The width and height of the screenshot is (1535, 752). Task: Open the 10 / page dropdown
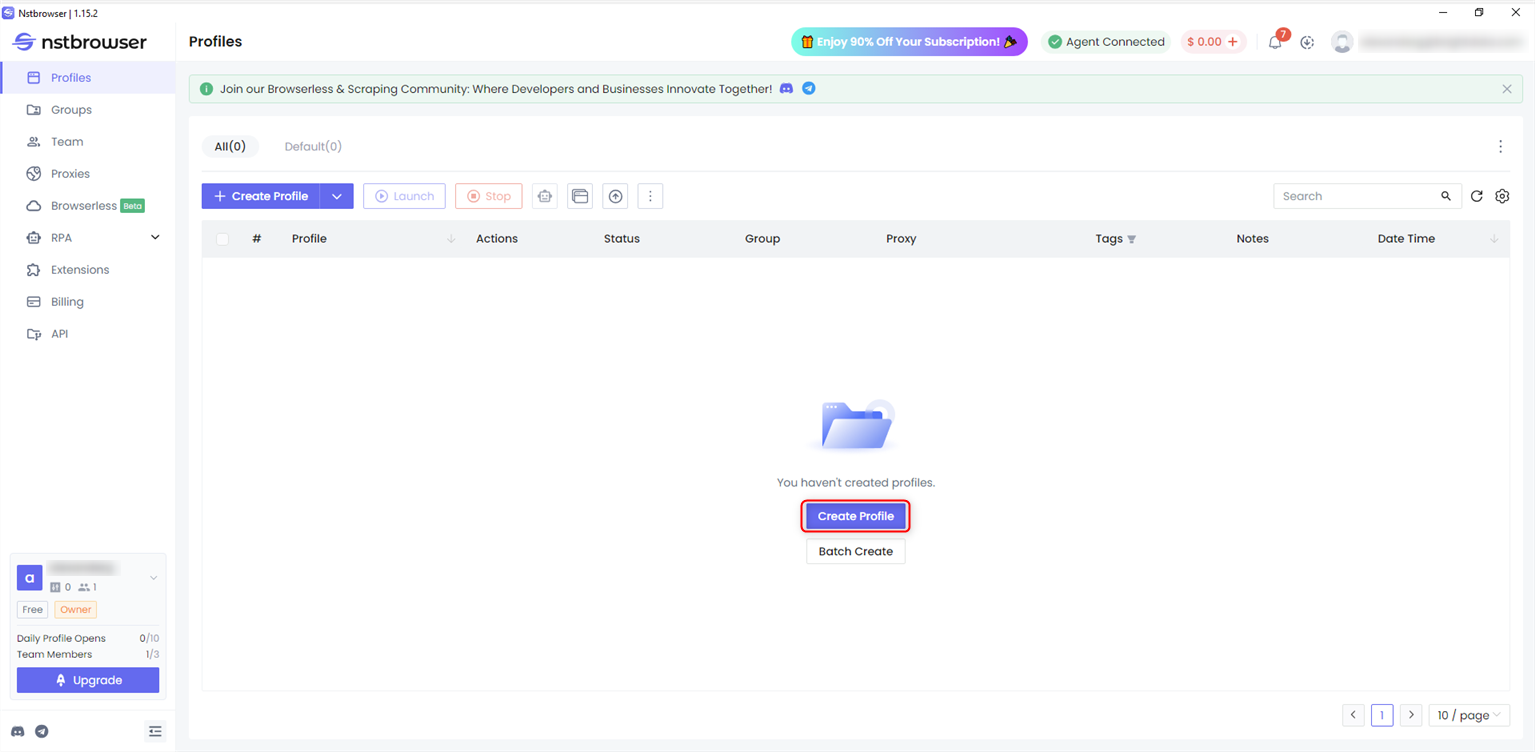(x=1469, y=715)
